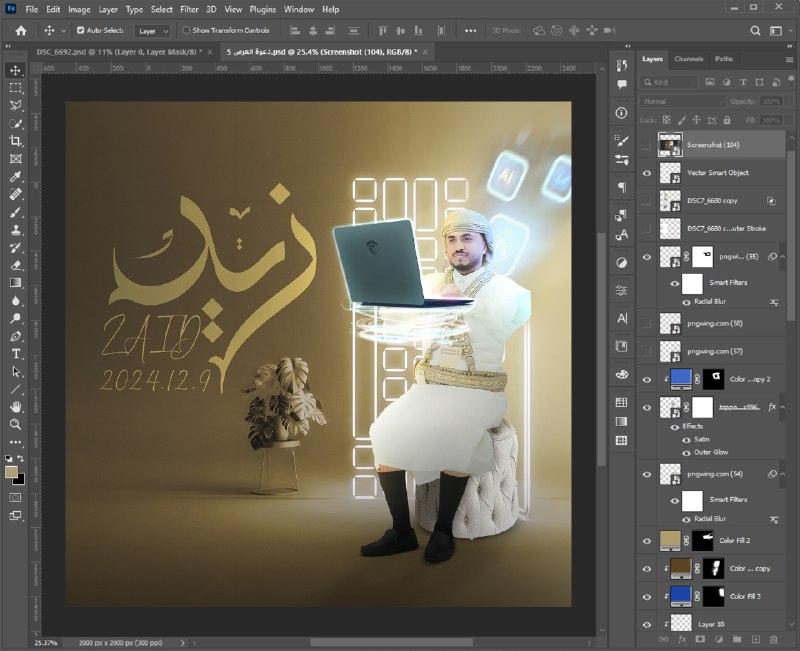This screenshot has width=800, height=651.
Task: Click the foreground color swatch
Action: click(11, 472)
